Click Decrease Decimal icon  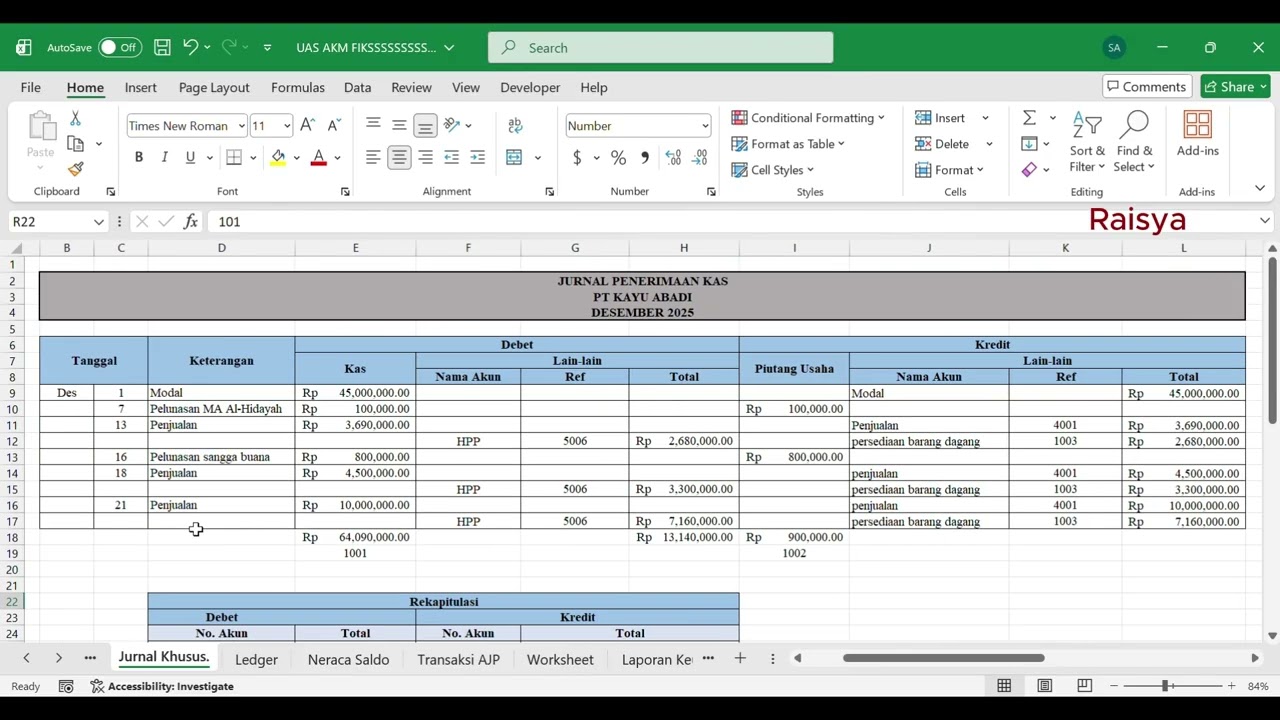(699, 157)
